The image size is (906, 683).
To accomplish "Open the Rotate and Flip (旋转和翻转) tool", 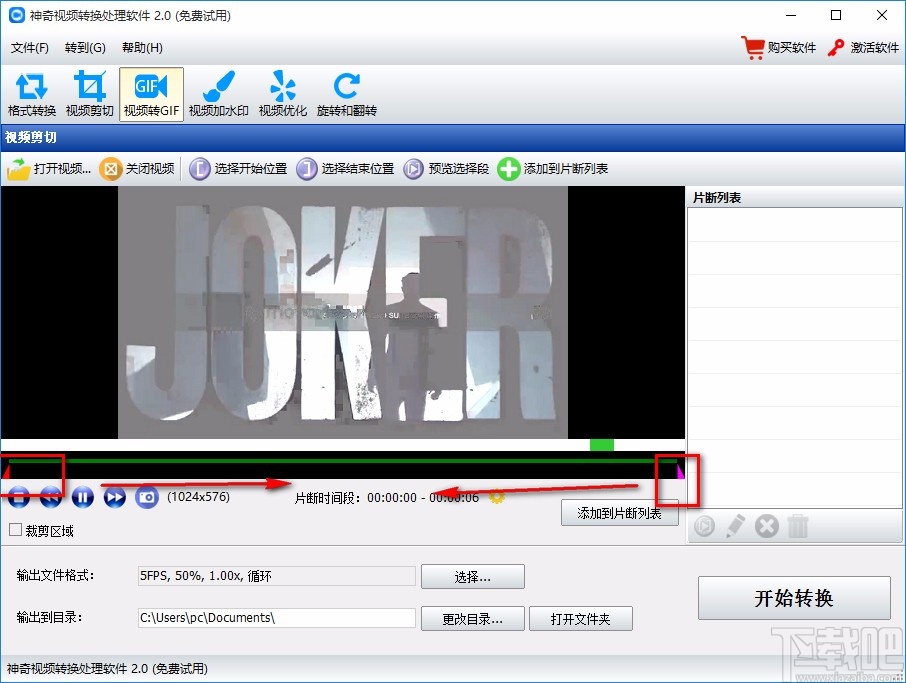I will coord(347,94).
